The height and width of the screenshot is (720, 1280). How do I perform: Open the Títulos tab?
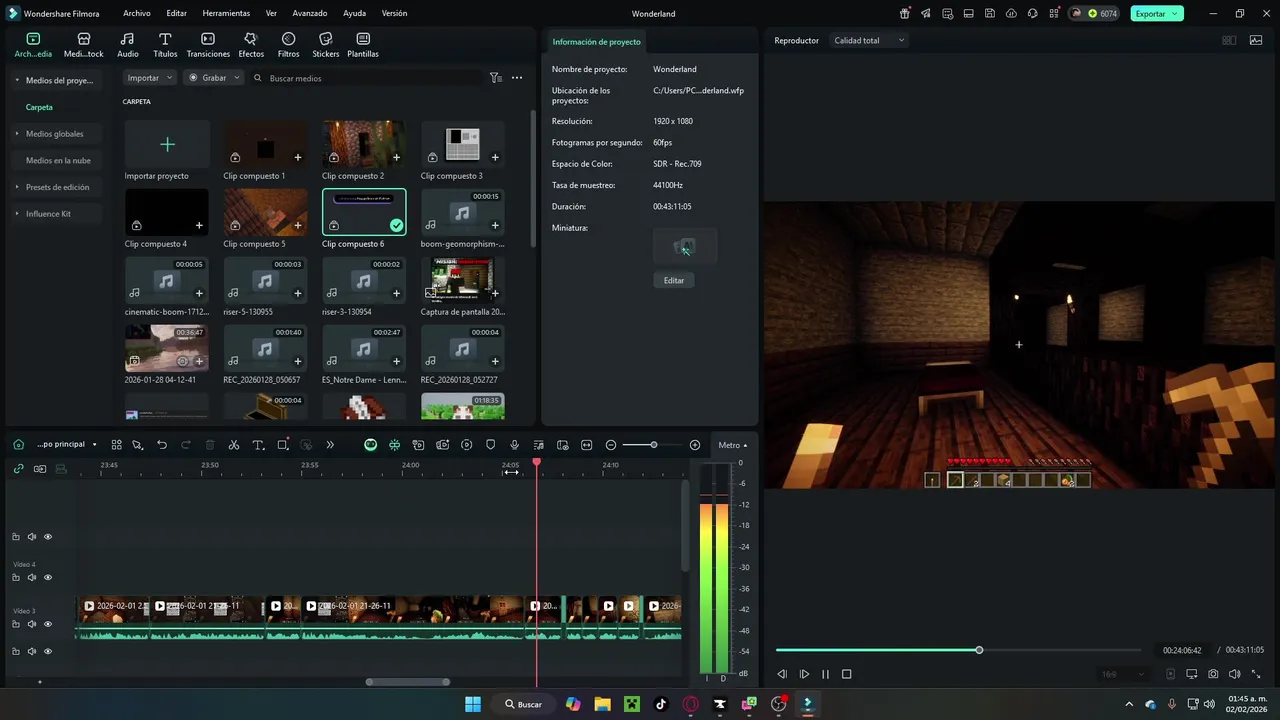pos(165,45)
